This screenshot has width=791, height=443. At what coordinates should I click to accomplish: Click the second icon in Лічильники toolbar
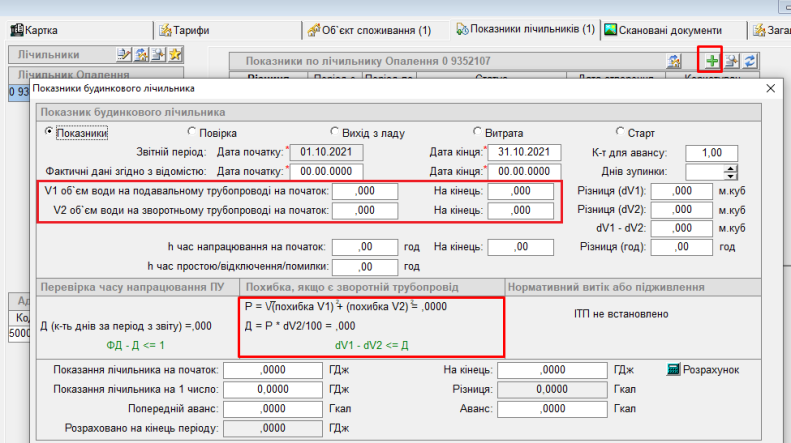pyautogui.click(x=141, y=54)
